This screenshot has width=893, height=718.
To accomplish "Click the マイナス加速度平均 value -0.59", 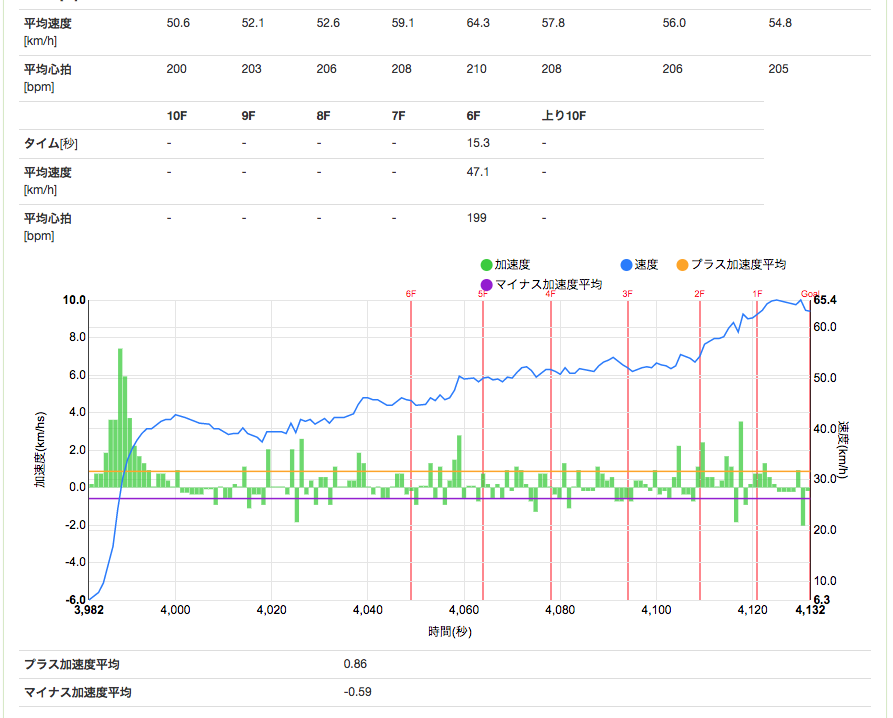I will click(x=358, y=692).
